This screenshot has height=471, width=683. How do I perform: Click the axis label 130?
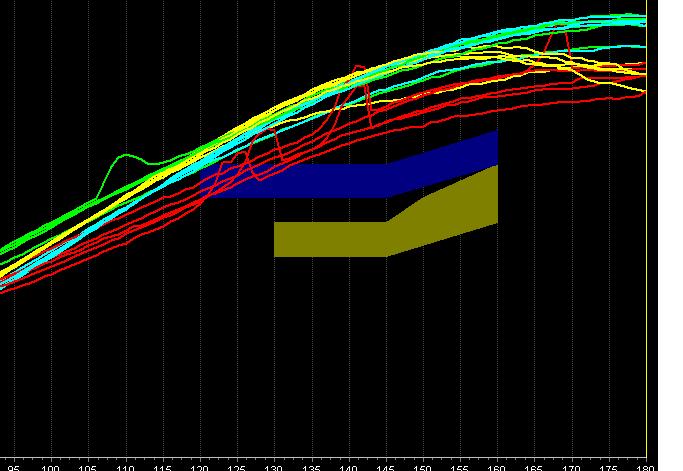click(274, 468)
